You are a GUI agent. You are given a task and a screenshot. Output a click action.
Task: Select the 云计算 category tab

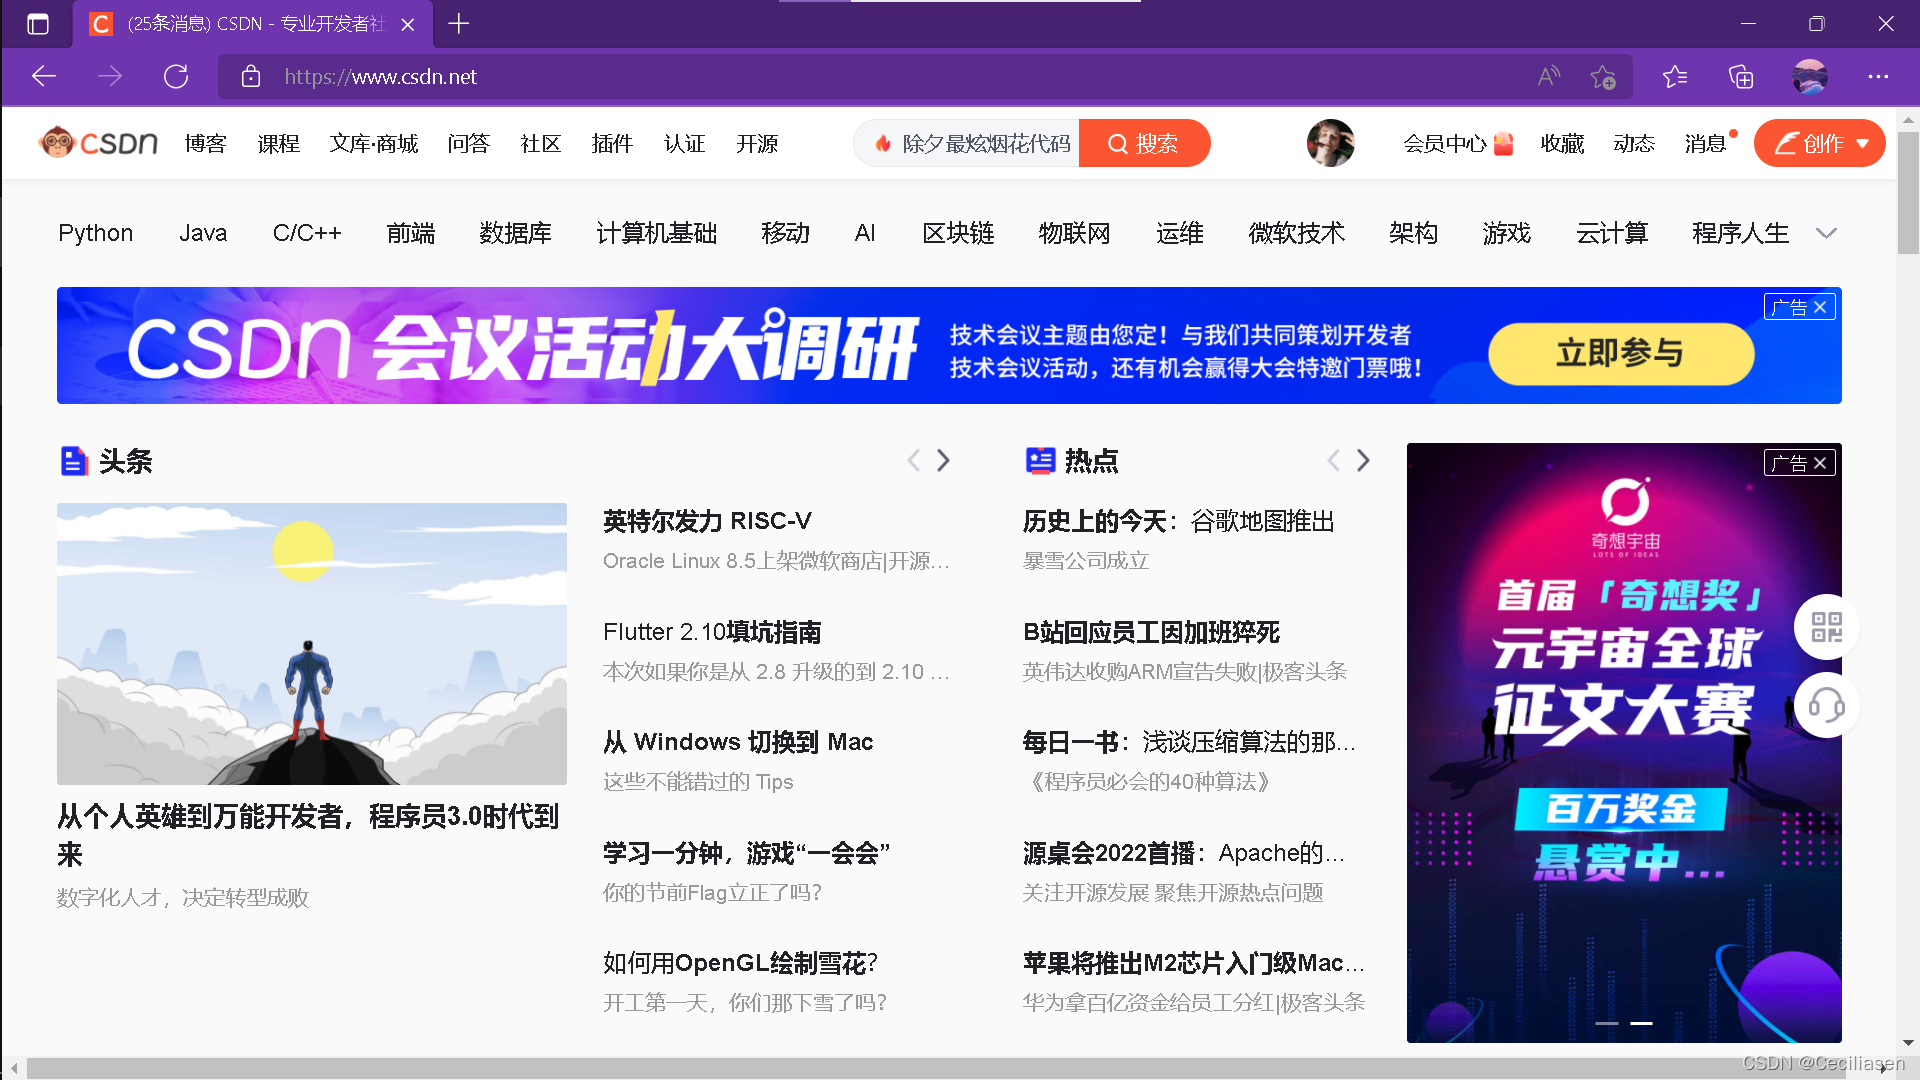(x=1612, y=233)
